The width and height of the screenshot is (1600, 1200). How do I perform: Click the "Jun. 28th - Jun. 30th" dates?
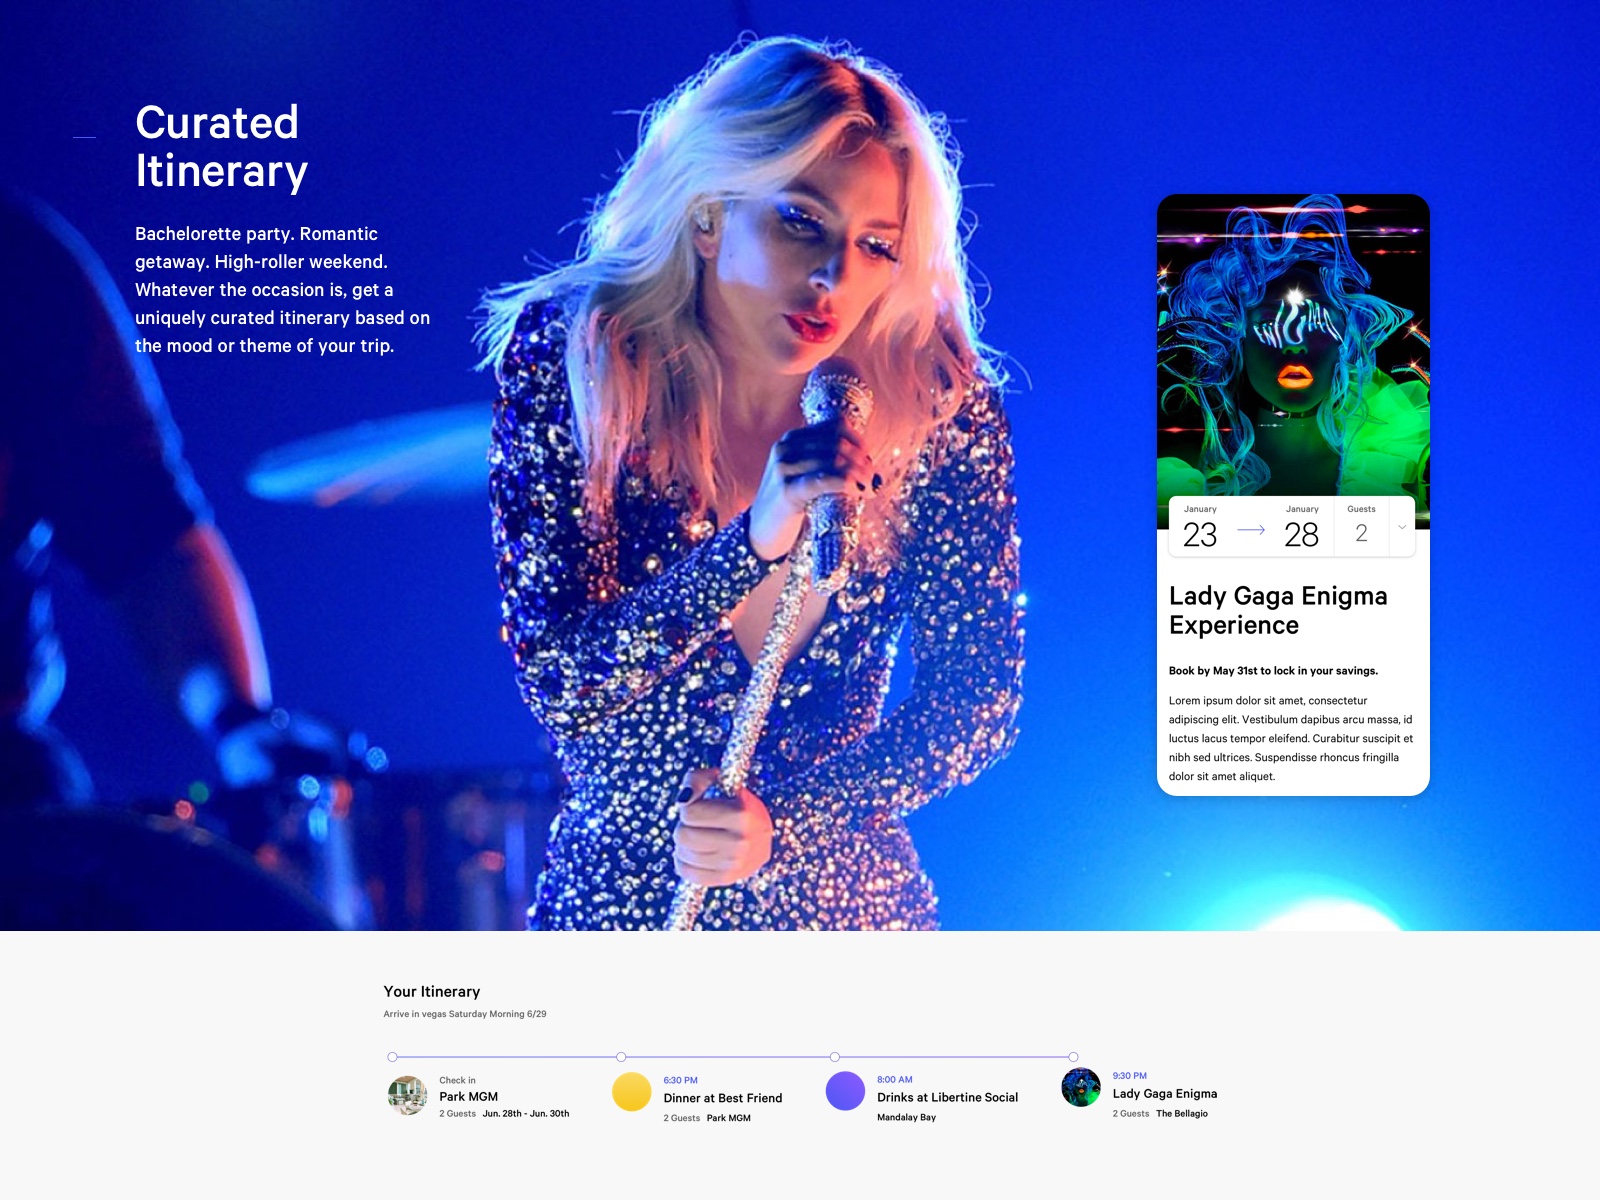click(526, 1114)
